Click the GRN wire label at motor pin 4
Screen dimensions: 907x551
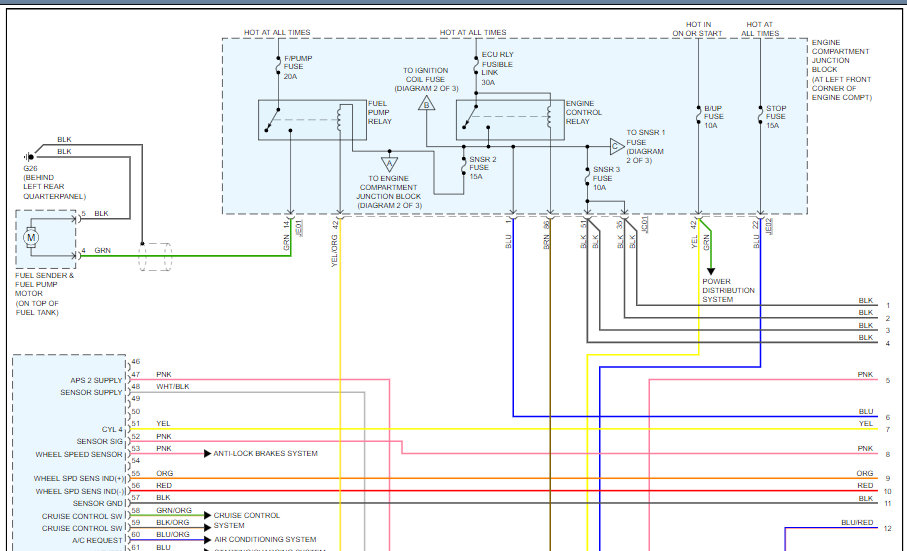(x=102, y=250)
